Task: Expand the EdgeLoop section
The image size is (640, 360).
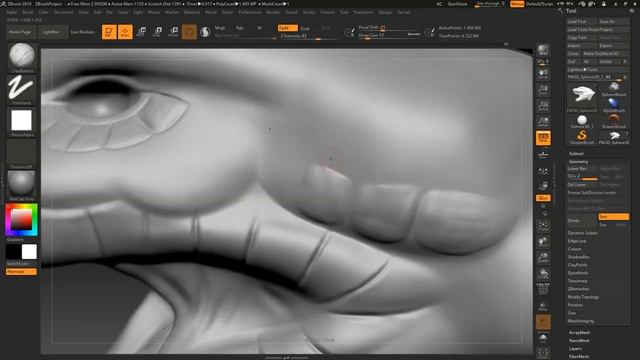Action: tap(577, 241)
